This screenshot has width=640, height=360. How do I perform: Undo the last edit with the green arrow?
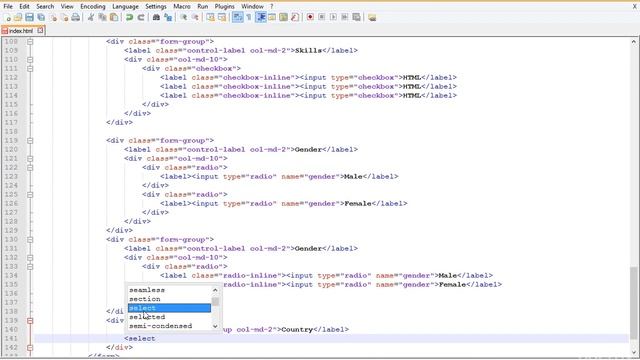[129, 18]
